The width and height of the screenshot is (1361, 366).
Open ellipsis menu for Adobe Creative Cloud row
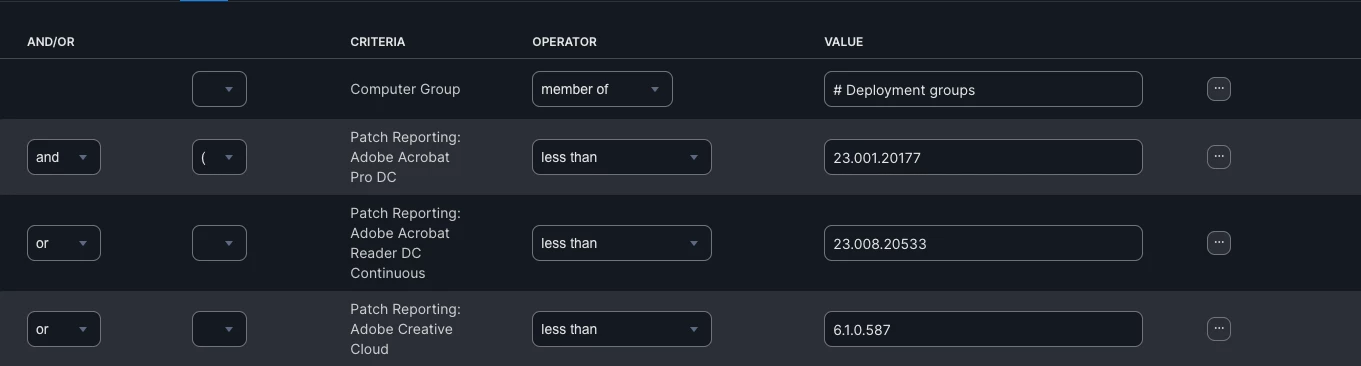(x=1218, y=329)
